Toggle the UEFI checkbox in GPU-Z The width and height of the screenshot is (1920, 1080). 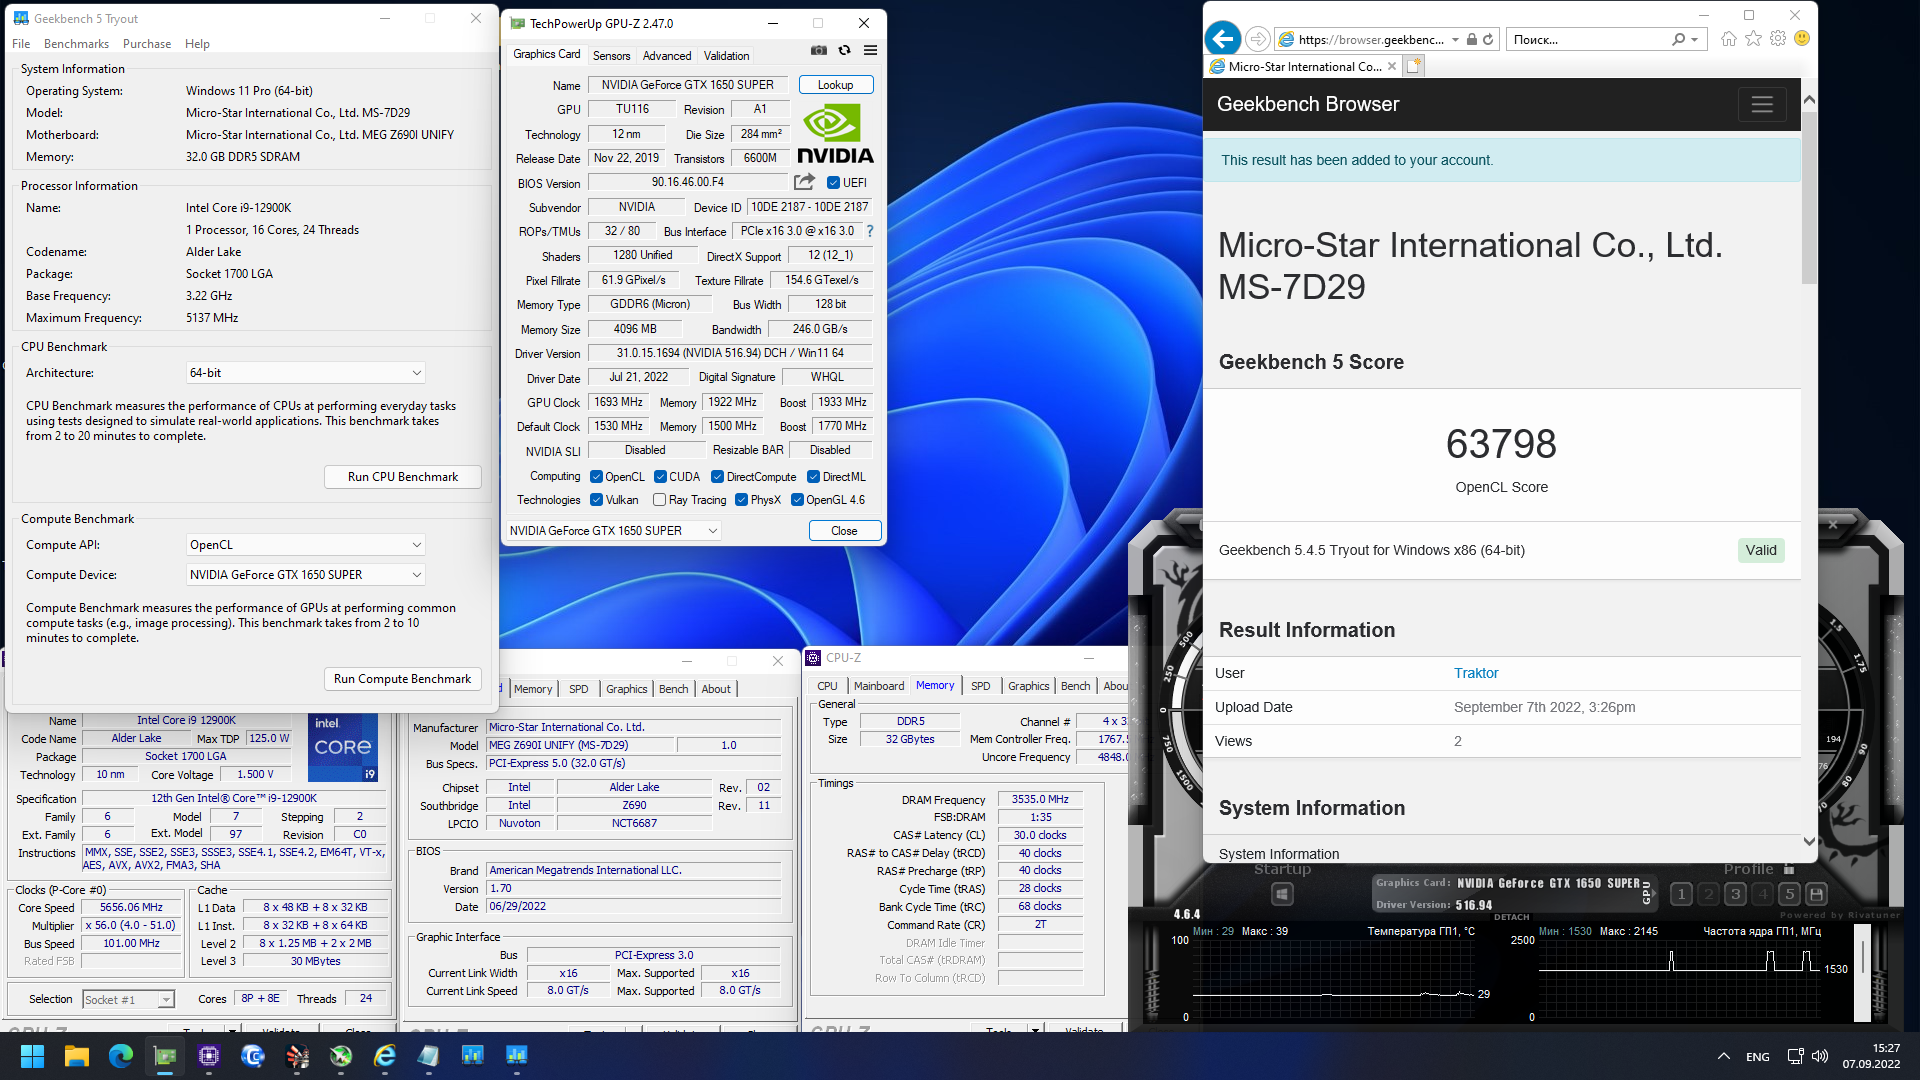point(833,183)
